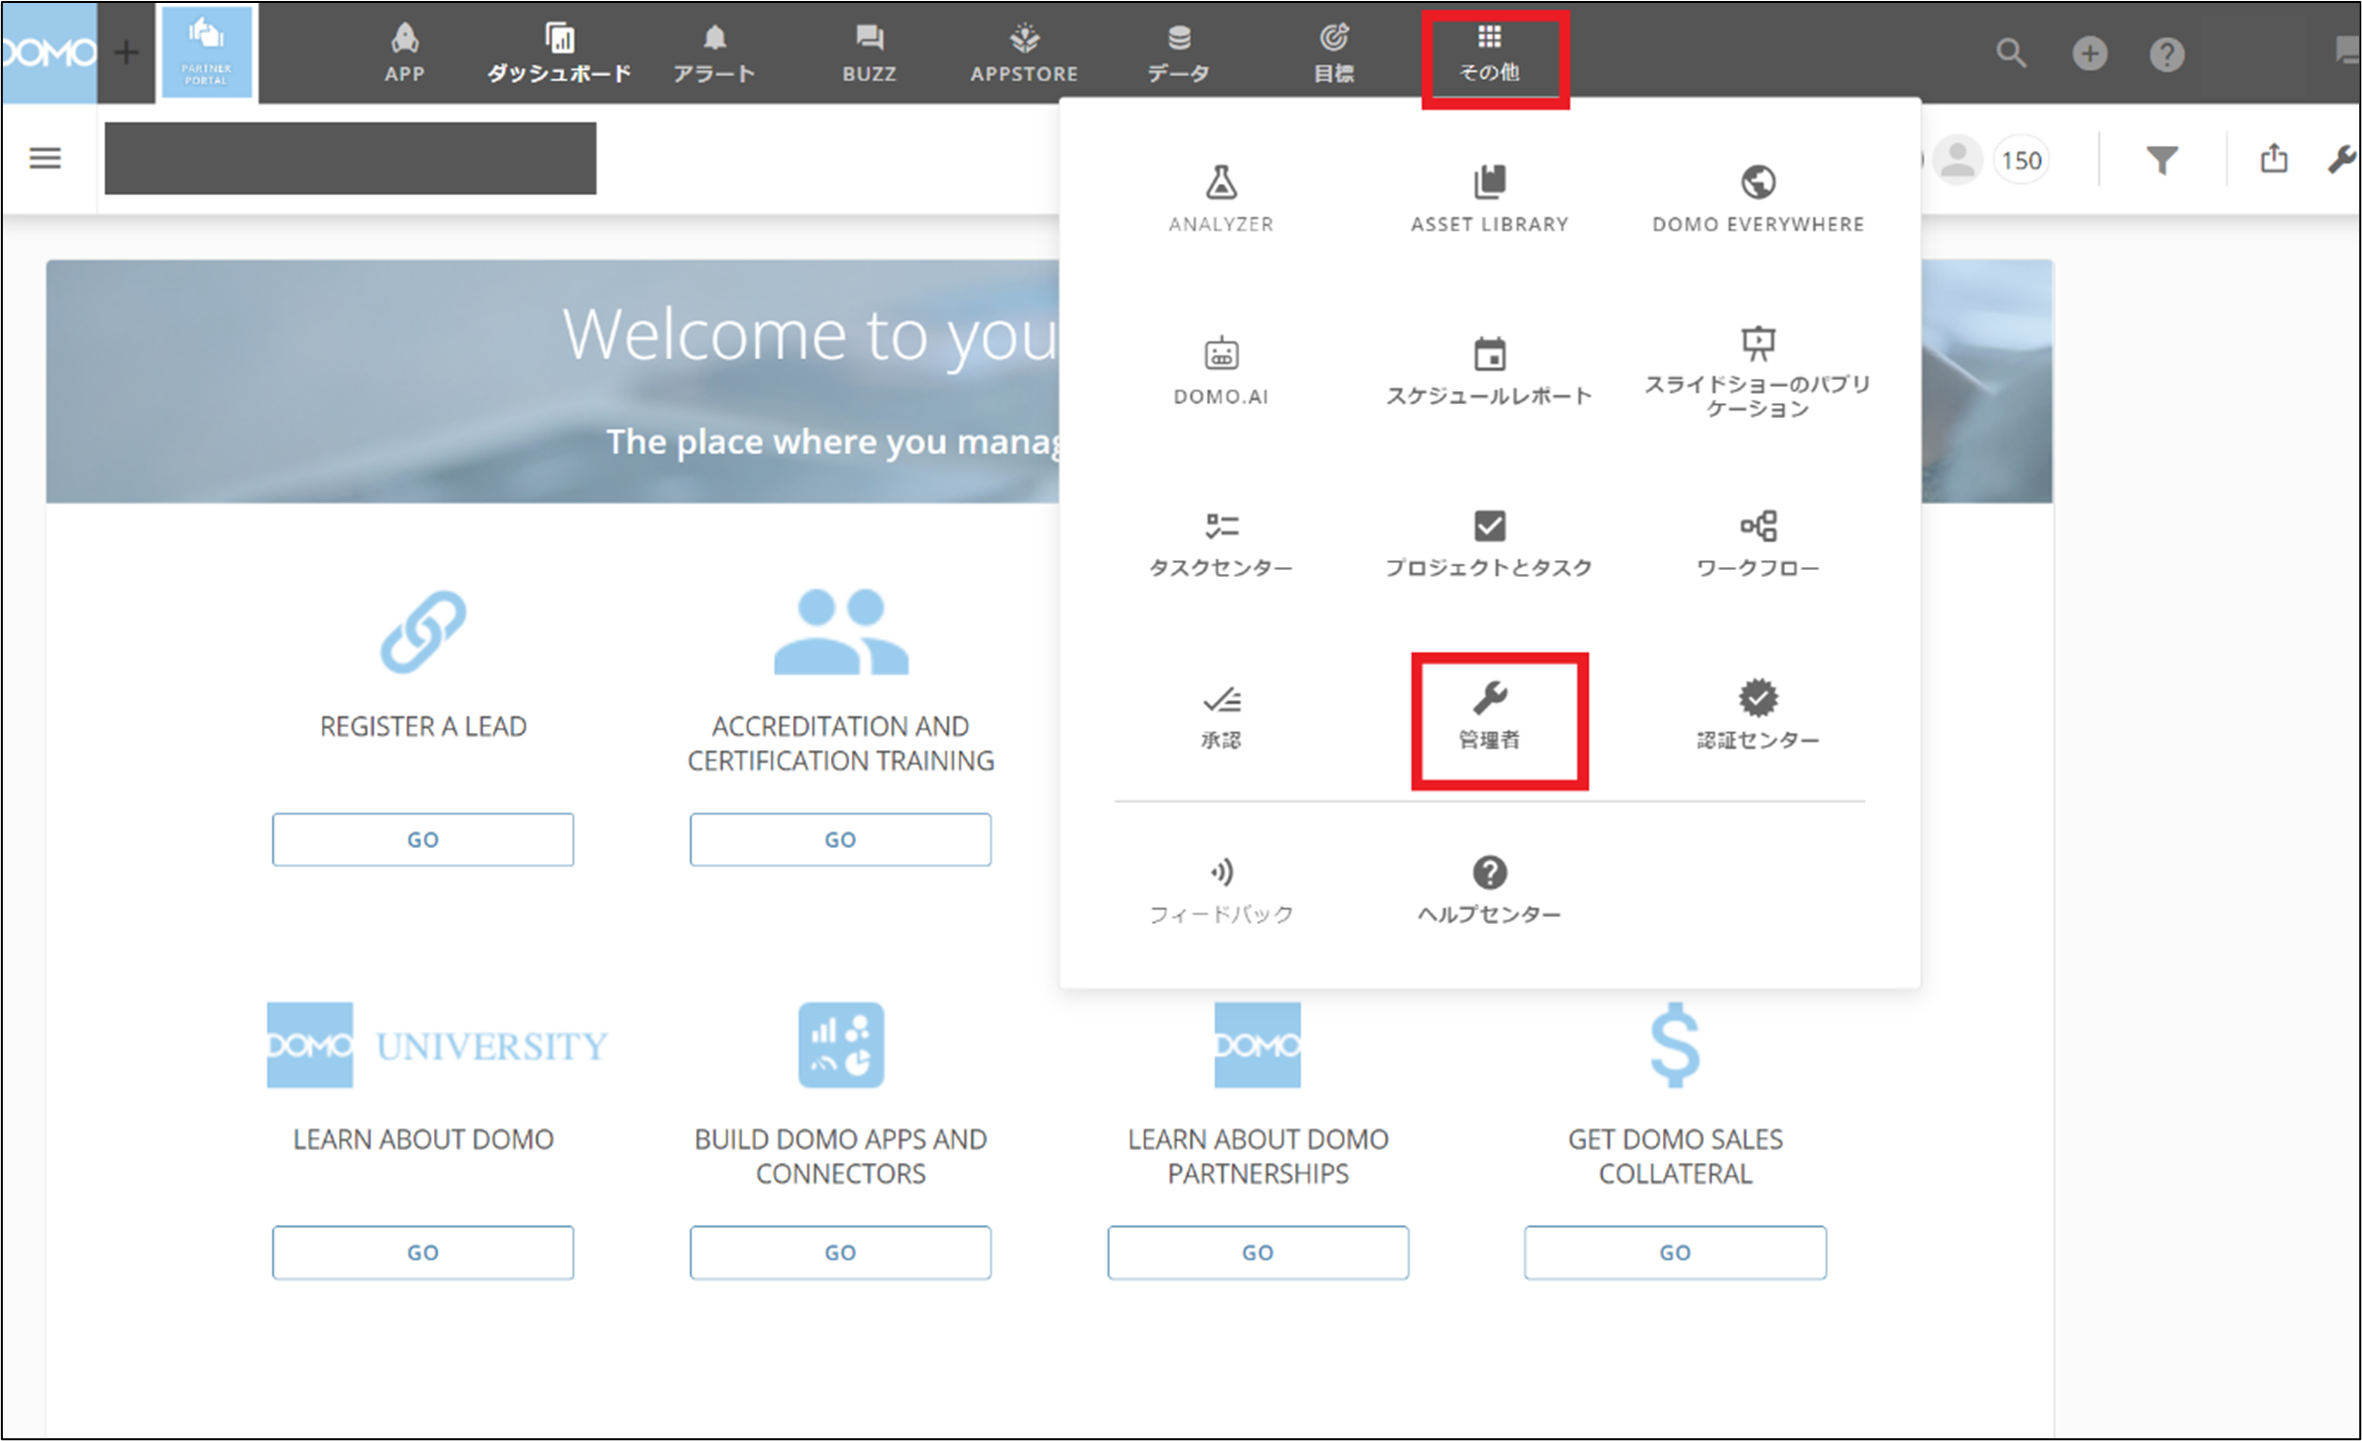
Task: Open スケジュールレポート from the menu
Action: click(x=1489, y=371)
